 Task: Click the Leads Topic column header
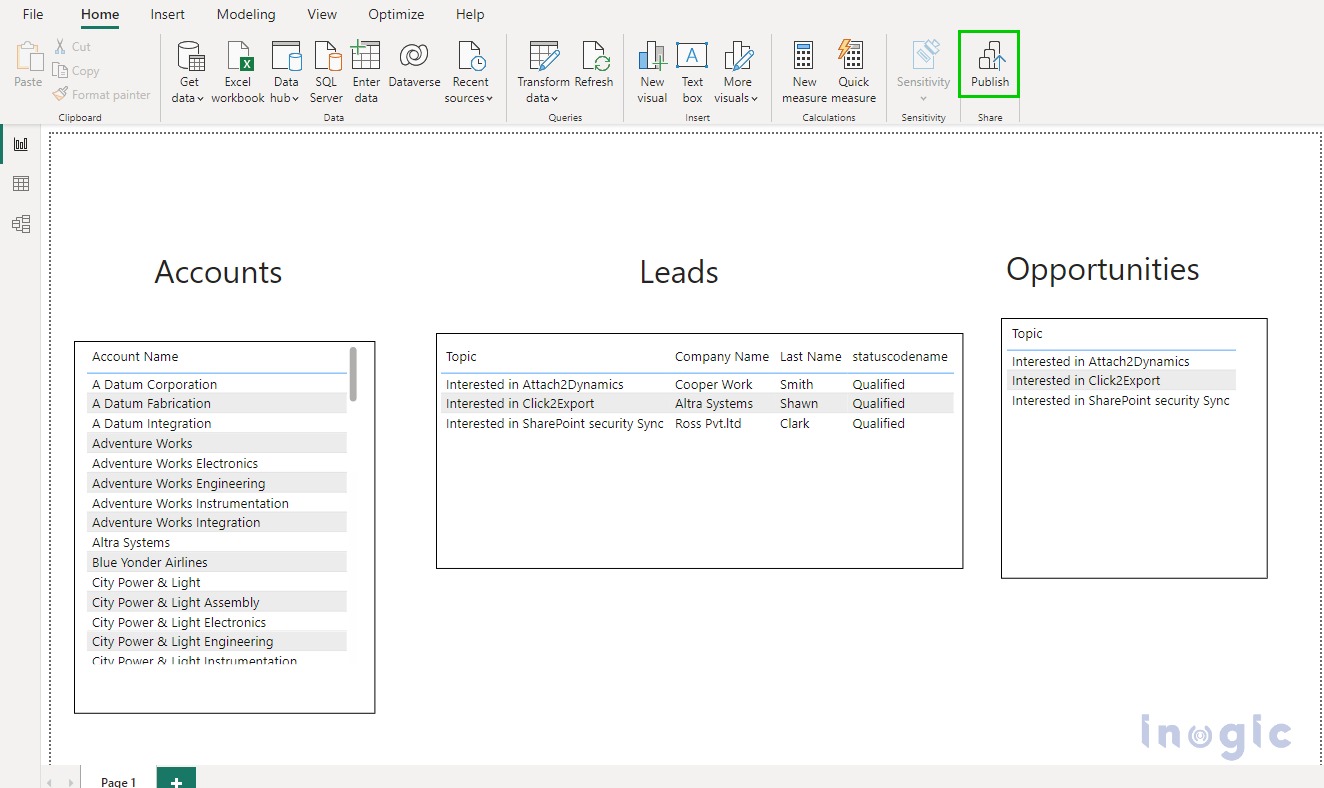pyautogui.click(x=461, y=357)
